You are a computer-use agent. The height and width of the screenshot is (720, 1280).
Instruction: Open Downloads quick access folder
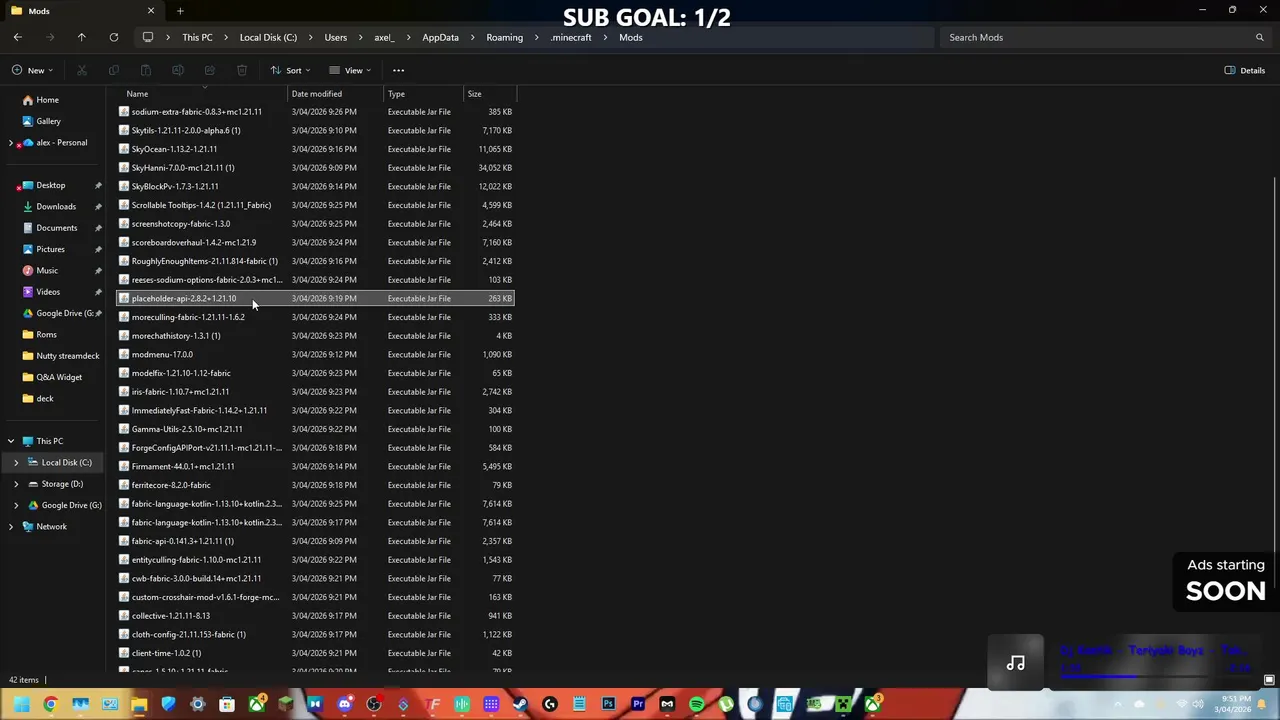(x=55, y=207)
